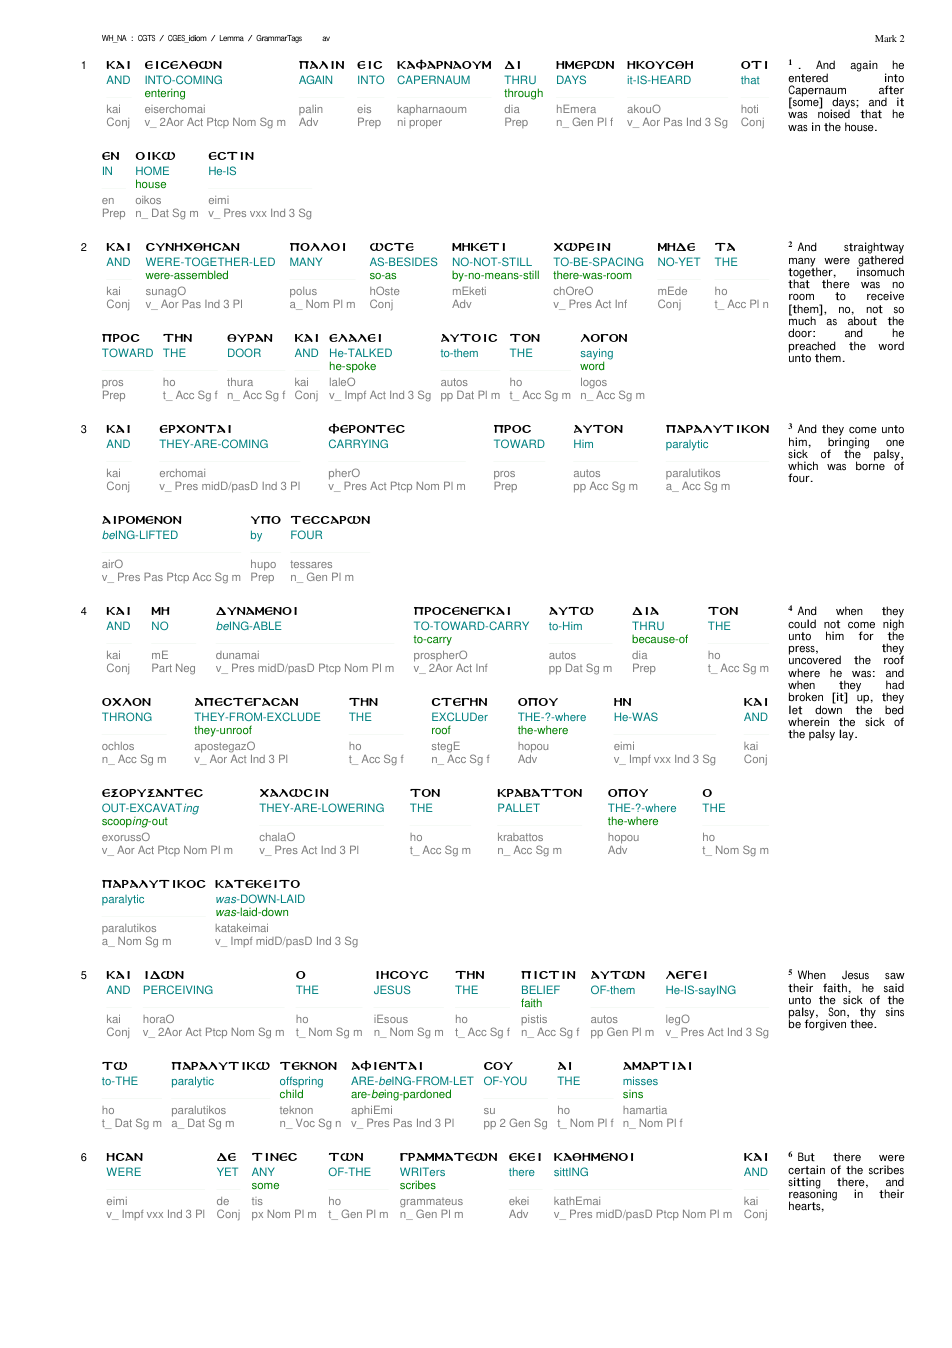Select 'Lemma' in the header breadcrumb

click(x=232, y=39)
